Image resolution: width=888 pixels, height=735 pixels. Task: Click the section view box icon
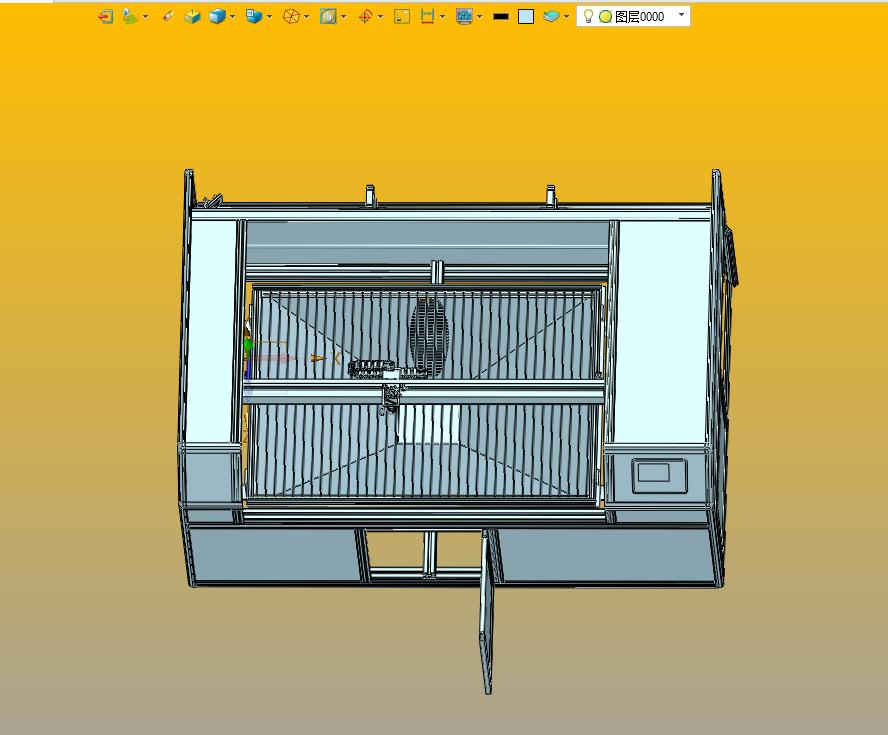[328, 17]
